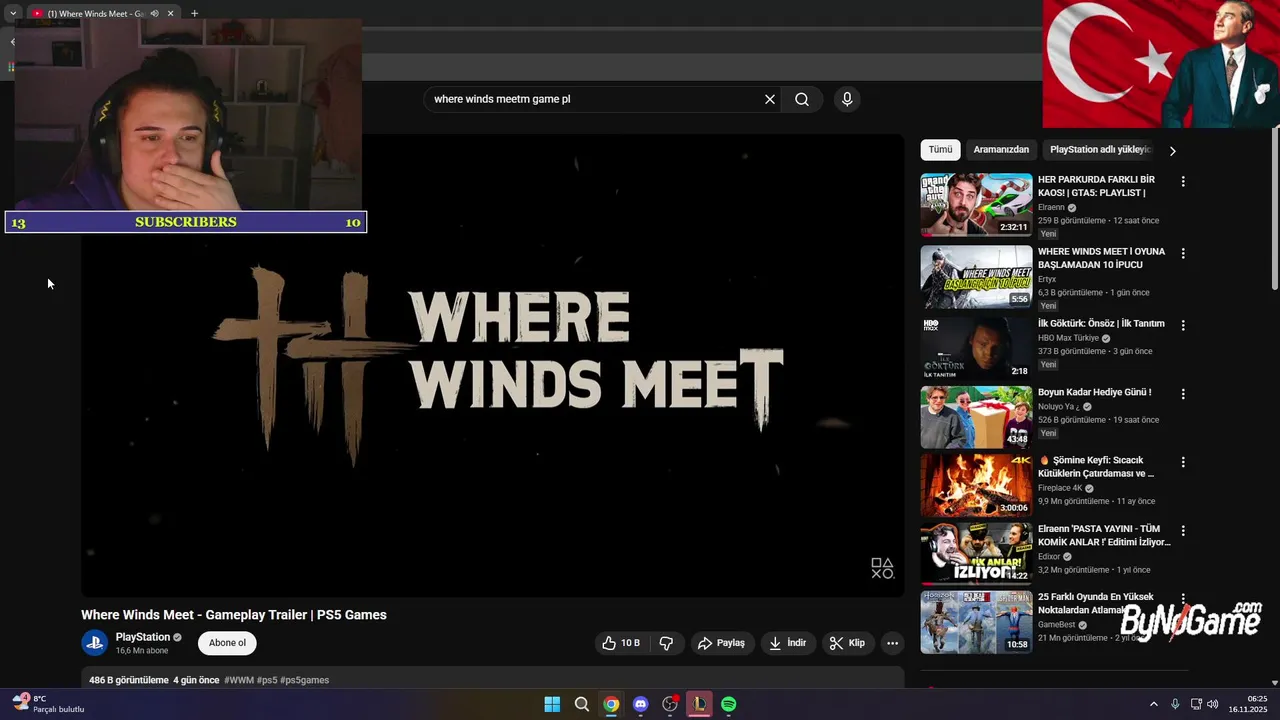Open options for GTA5 Playlist video
Image resolution: width=1280 pixels, height=720 pixels.
tap(1183, 182)
